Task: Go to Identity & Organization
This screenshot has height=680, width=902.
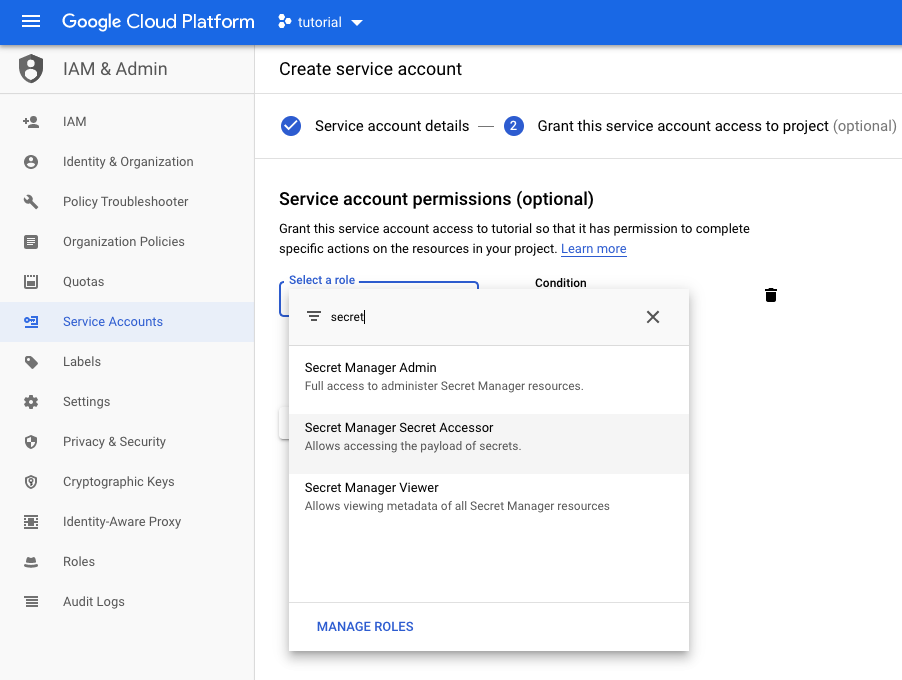Action: (127, 162)
